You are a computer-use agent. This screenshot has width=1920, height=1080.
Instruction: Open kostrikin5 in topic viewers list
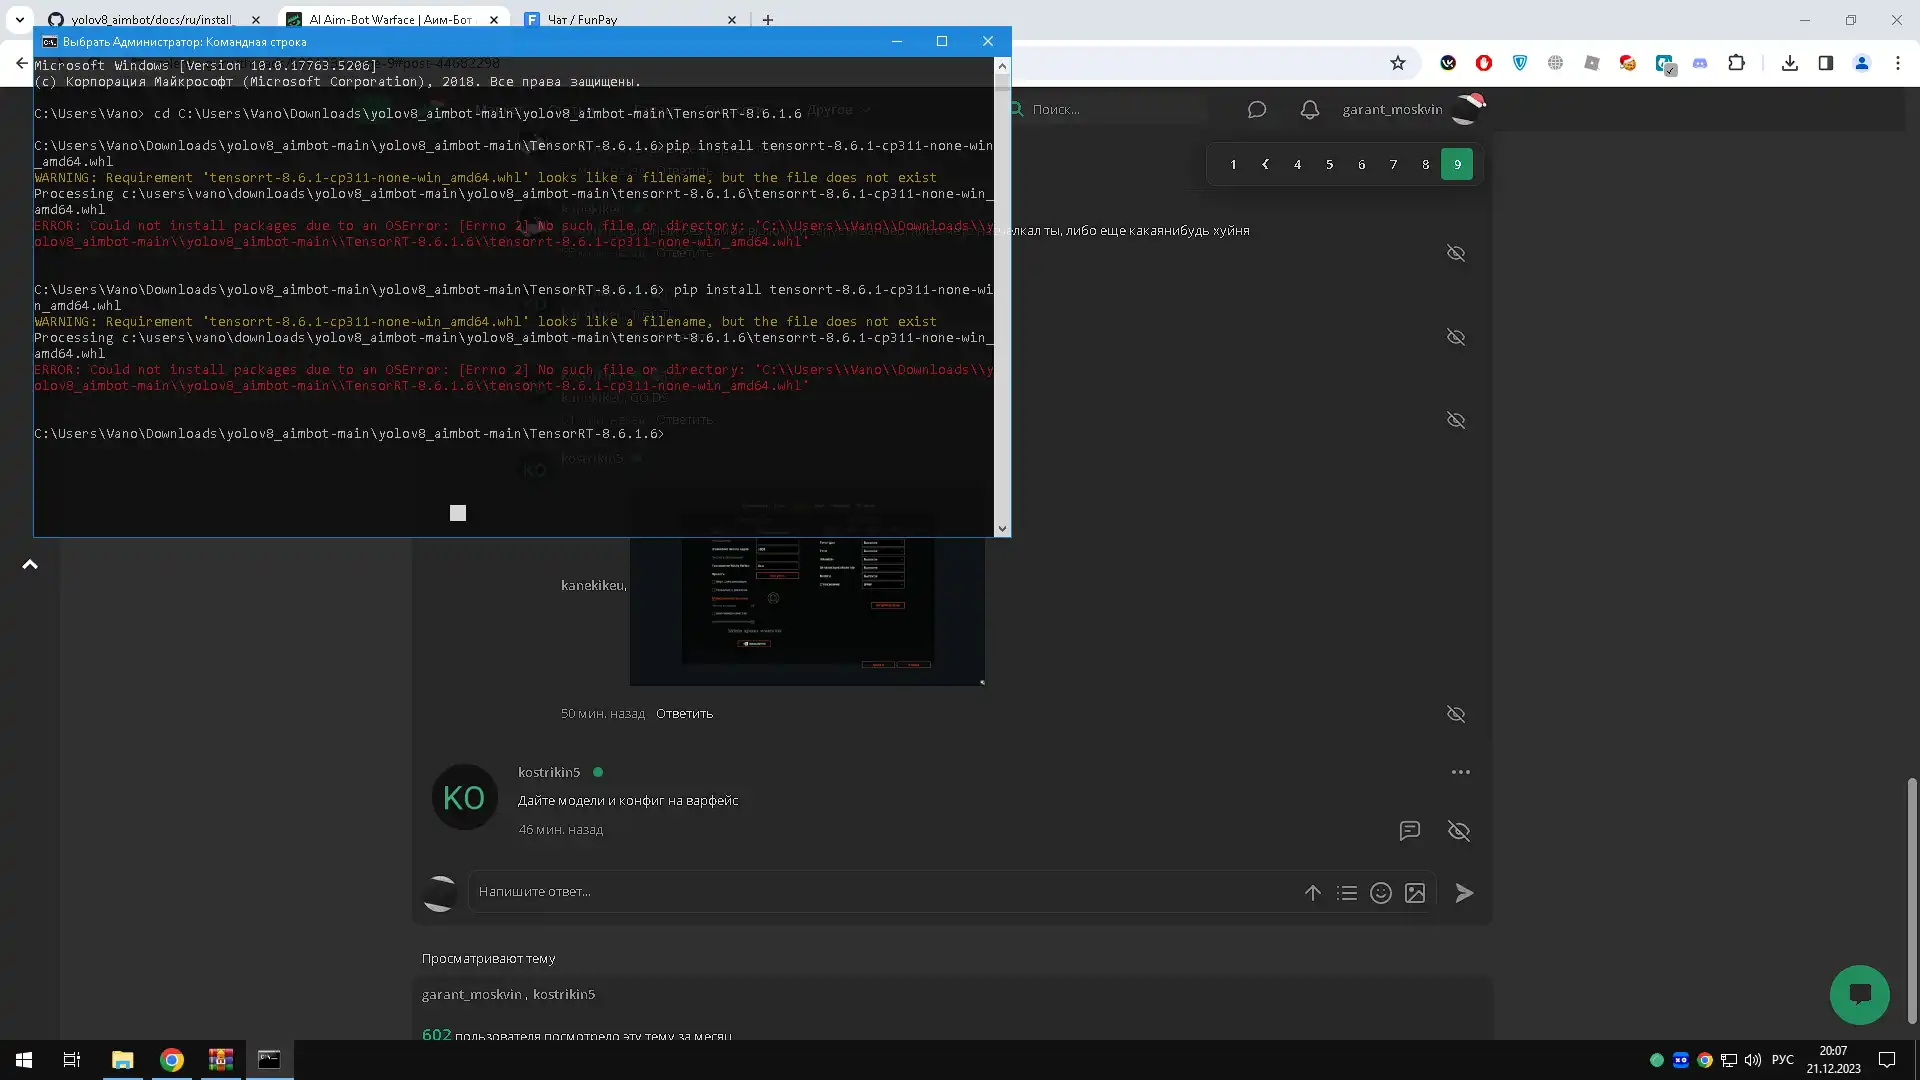pyautogui.click(x=564, y=994)
